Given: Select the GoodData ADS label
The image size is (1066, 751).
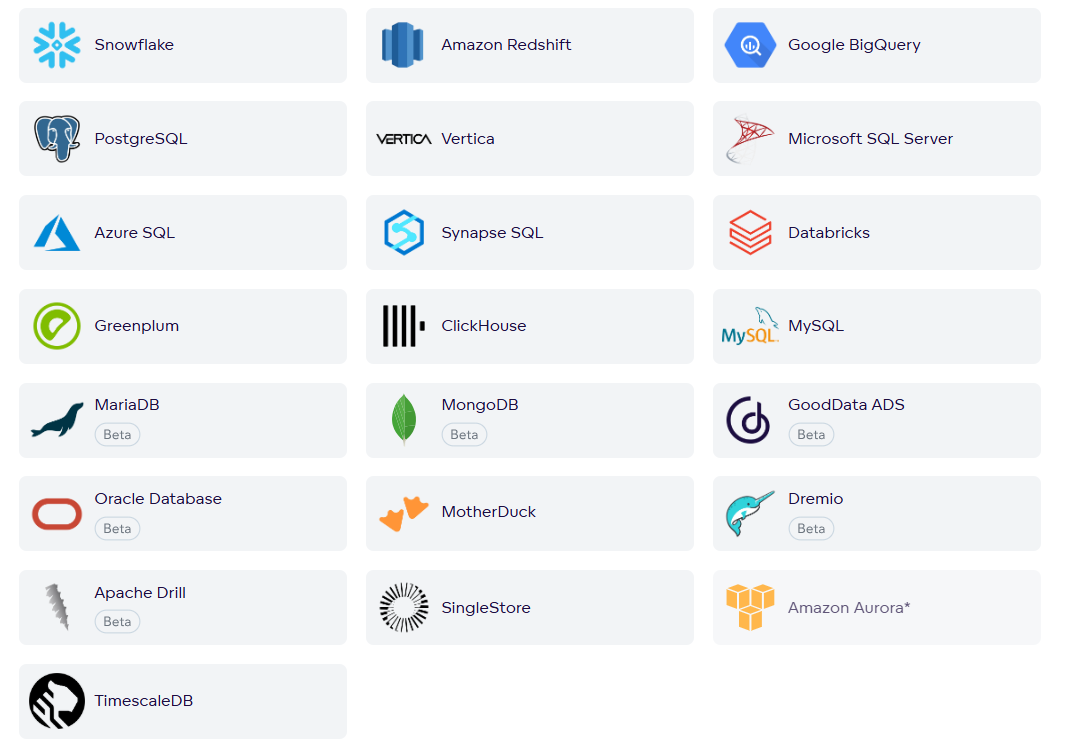Looking at the screenshot, I should click(x=846, y=405).
